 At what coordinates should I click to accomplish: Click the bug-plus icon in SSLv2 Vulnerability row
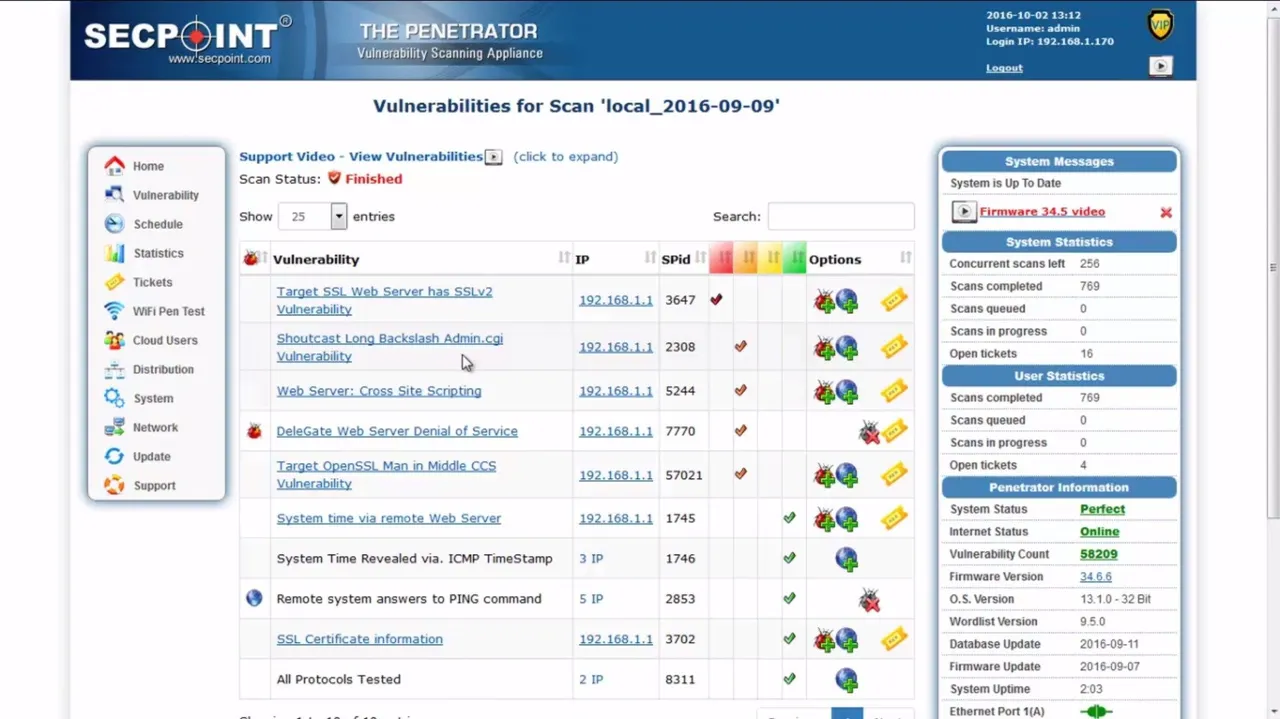tap(824, 301)
